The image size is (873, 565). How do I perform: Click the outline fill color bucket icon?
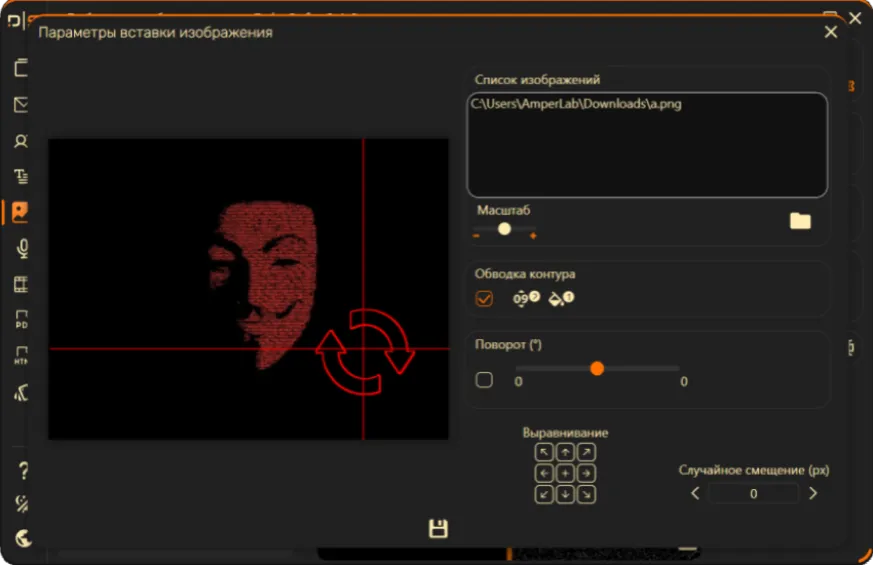(561, 298)
